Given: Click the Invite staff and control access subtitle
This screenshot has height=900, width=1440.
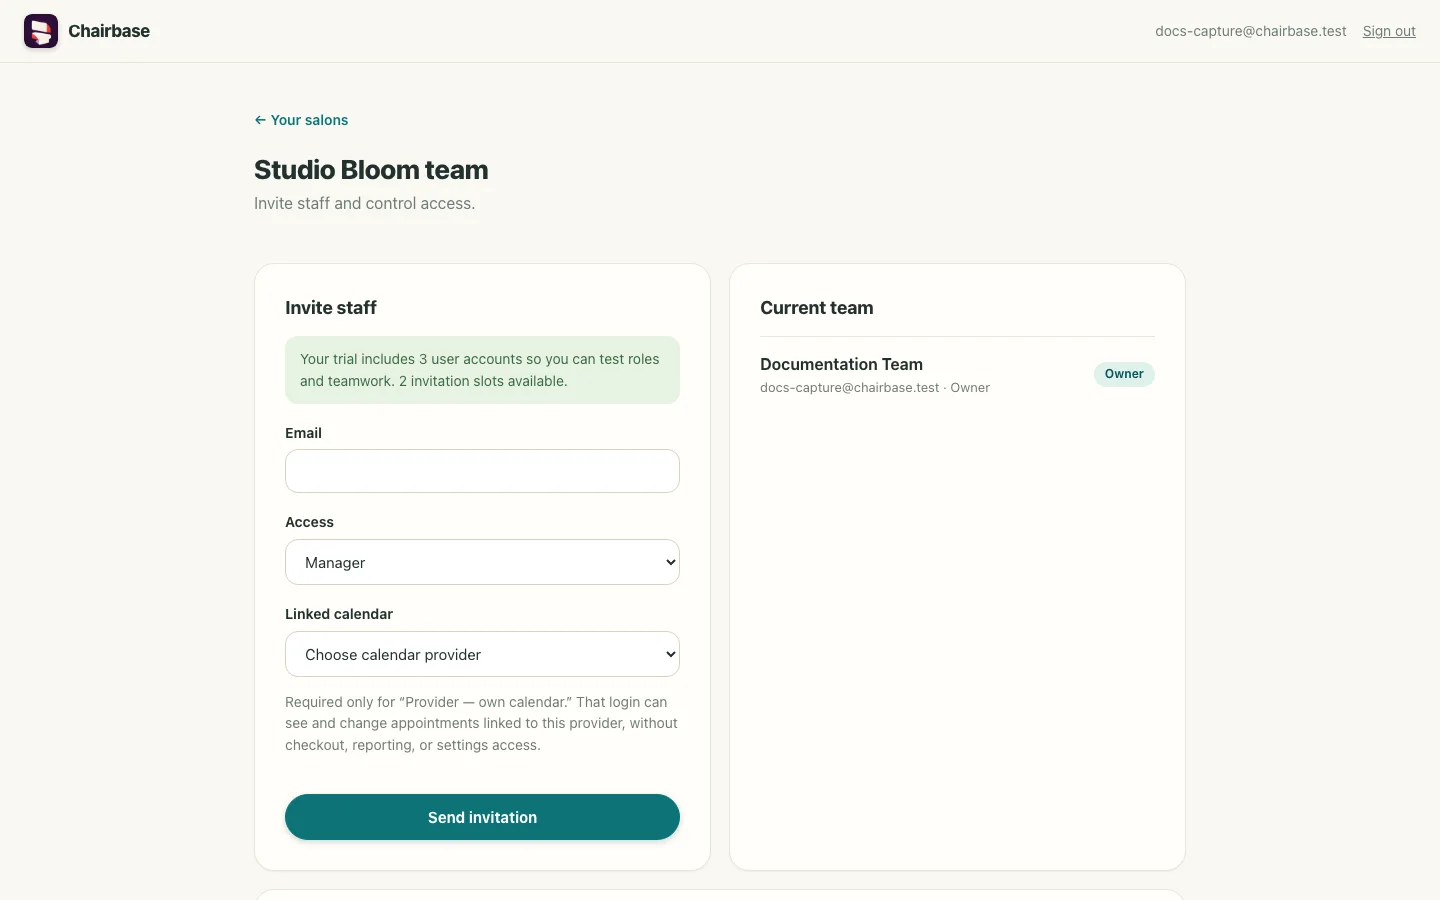Looking at the screenshot, I should [365, 203].
